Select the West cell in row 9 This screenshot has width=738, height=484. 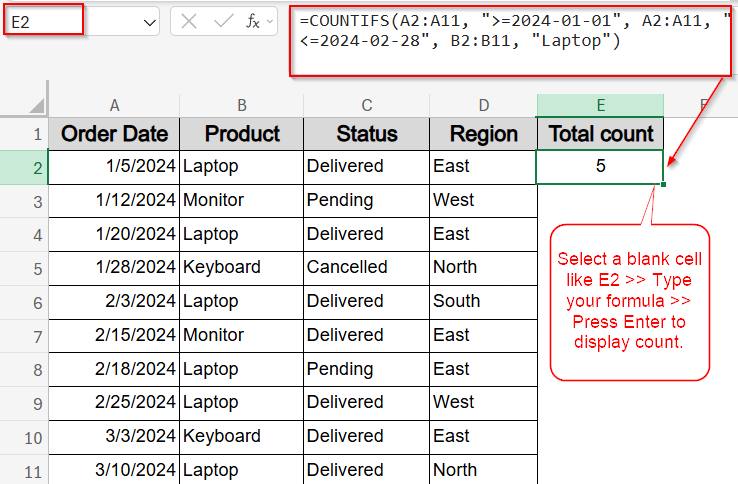[483, 403]
